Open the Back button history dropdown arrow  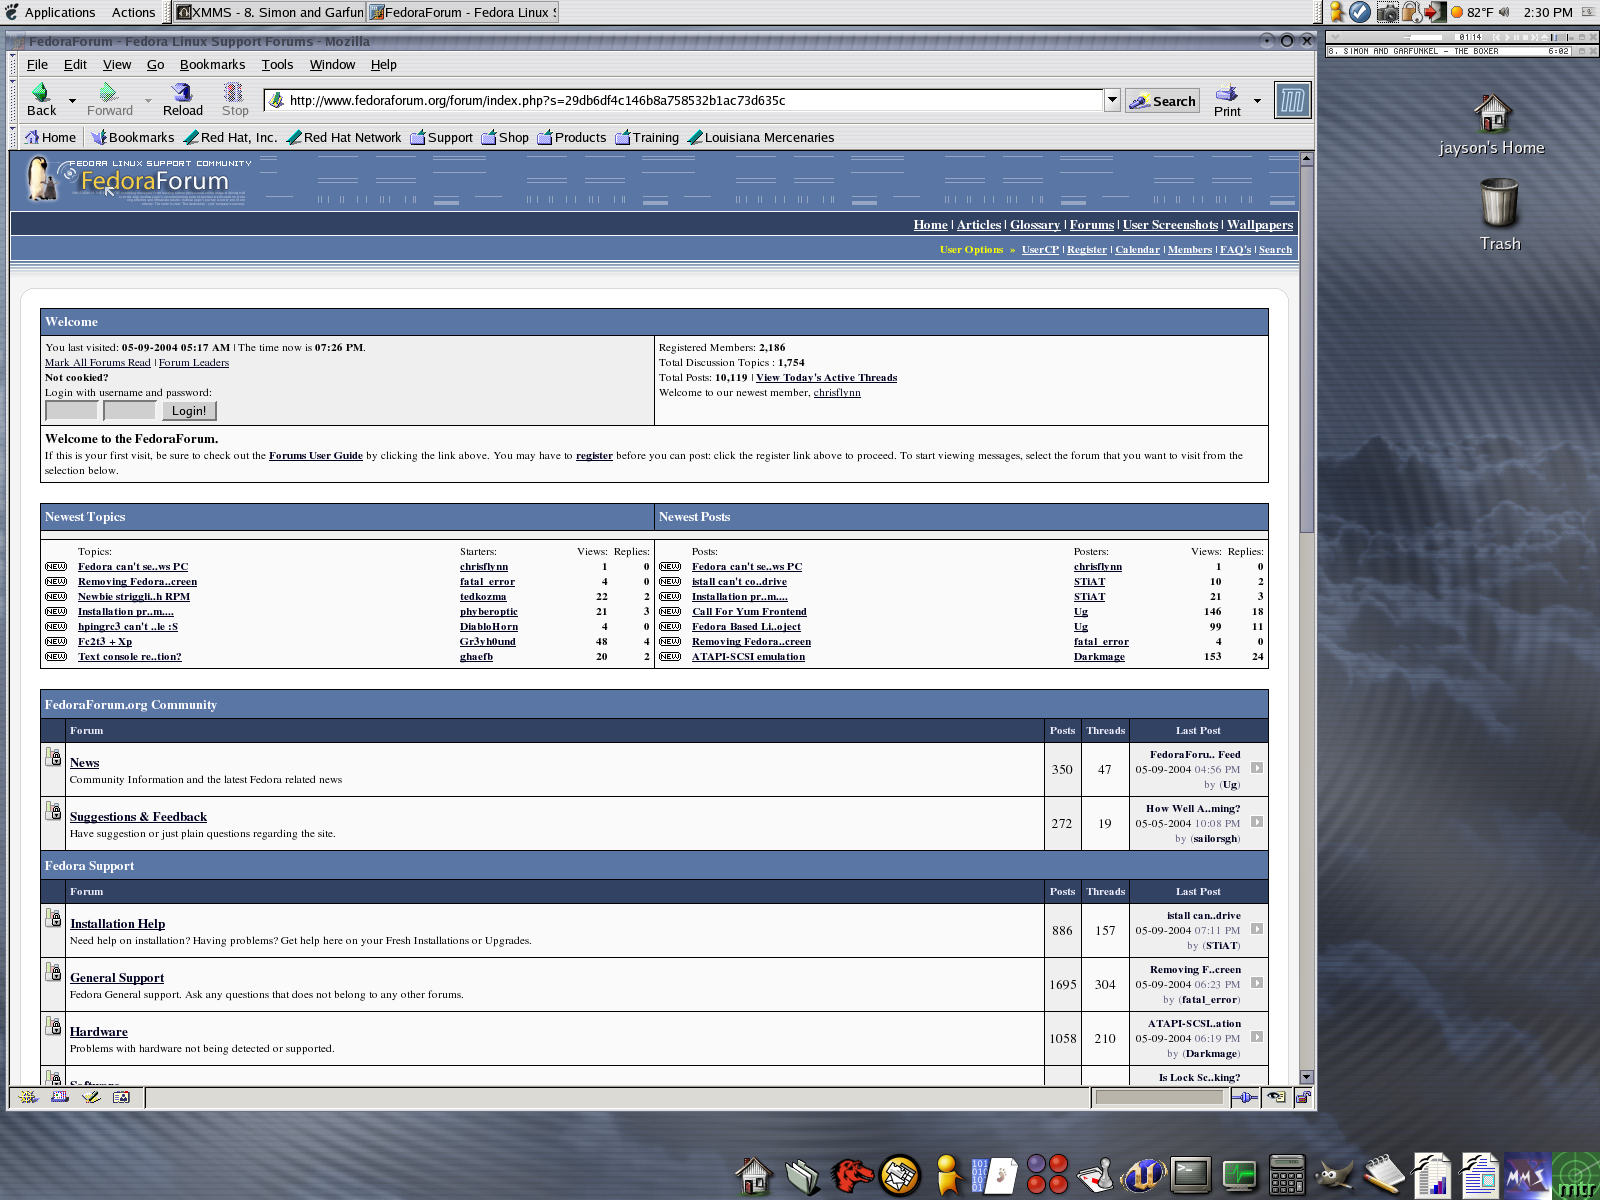point(72,100)
